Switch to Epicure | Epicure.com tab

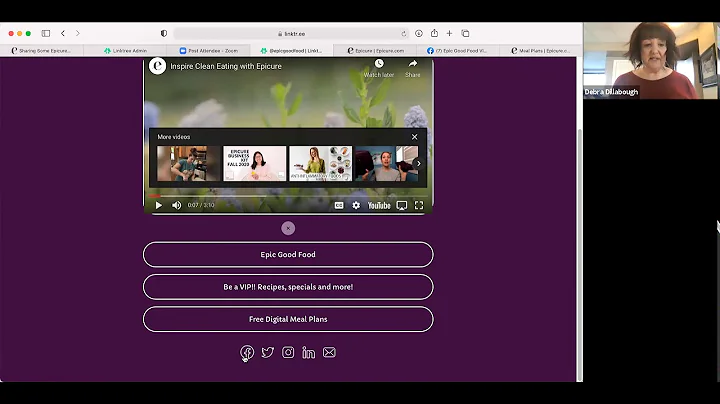pos(375,50)
